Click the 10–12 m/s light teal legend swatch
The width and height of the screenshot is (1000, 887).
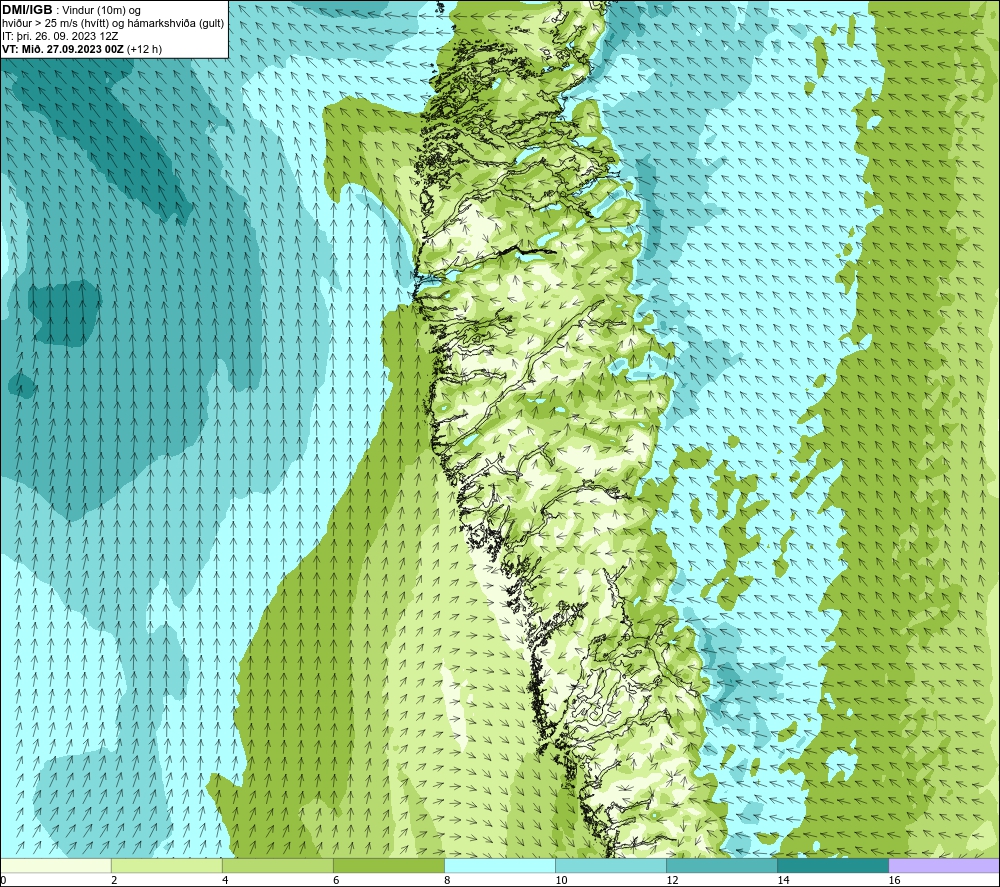611,865
